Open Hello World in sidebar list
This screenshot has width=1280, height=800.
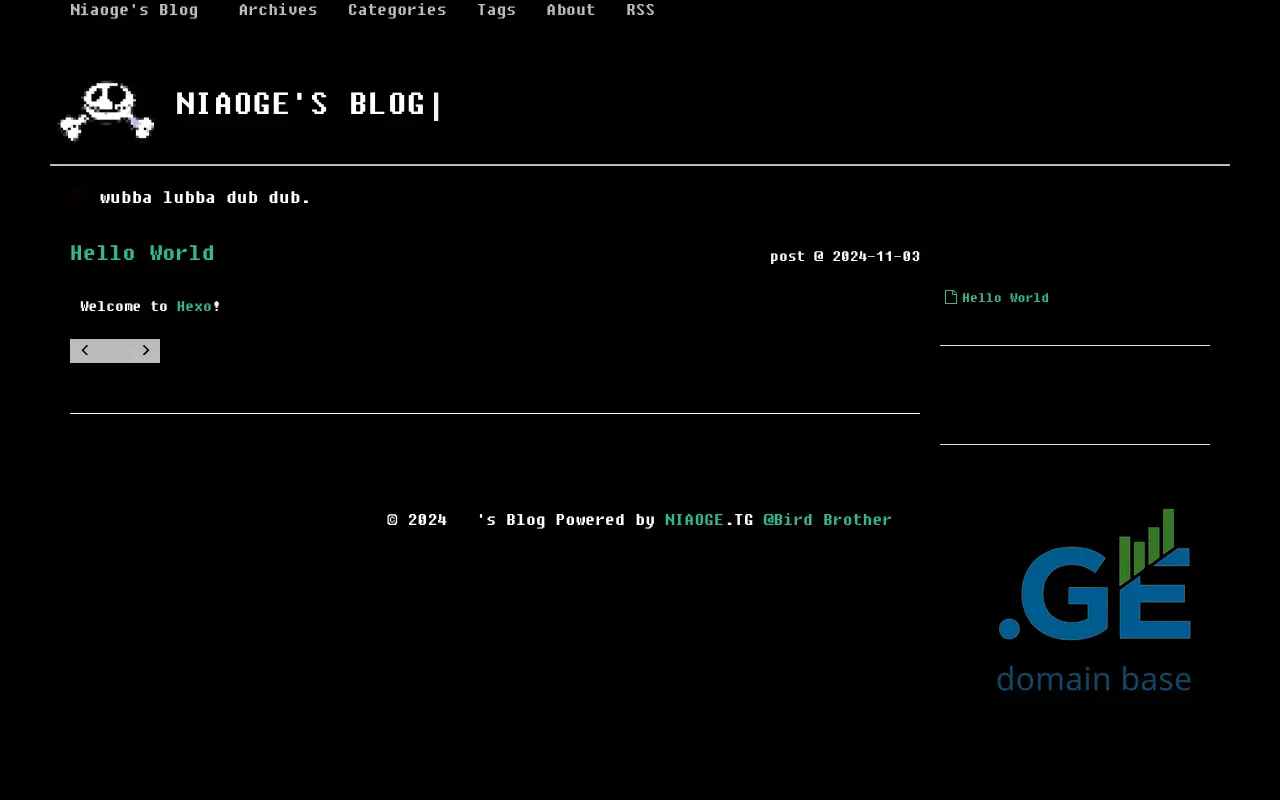pos(1005,298)
